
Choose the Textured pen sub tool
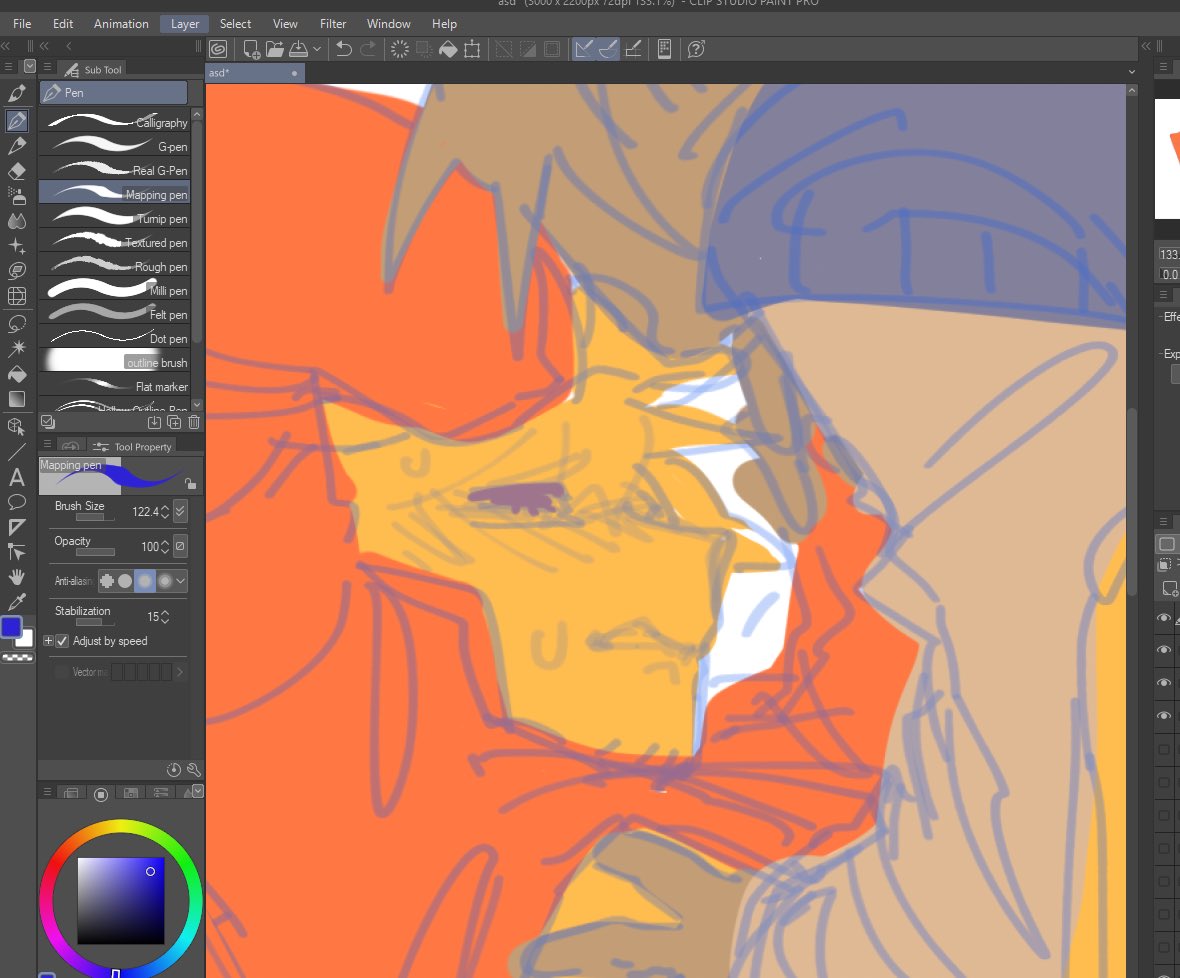114,242
